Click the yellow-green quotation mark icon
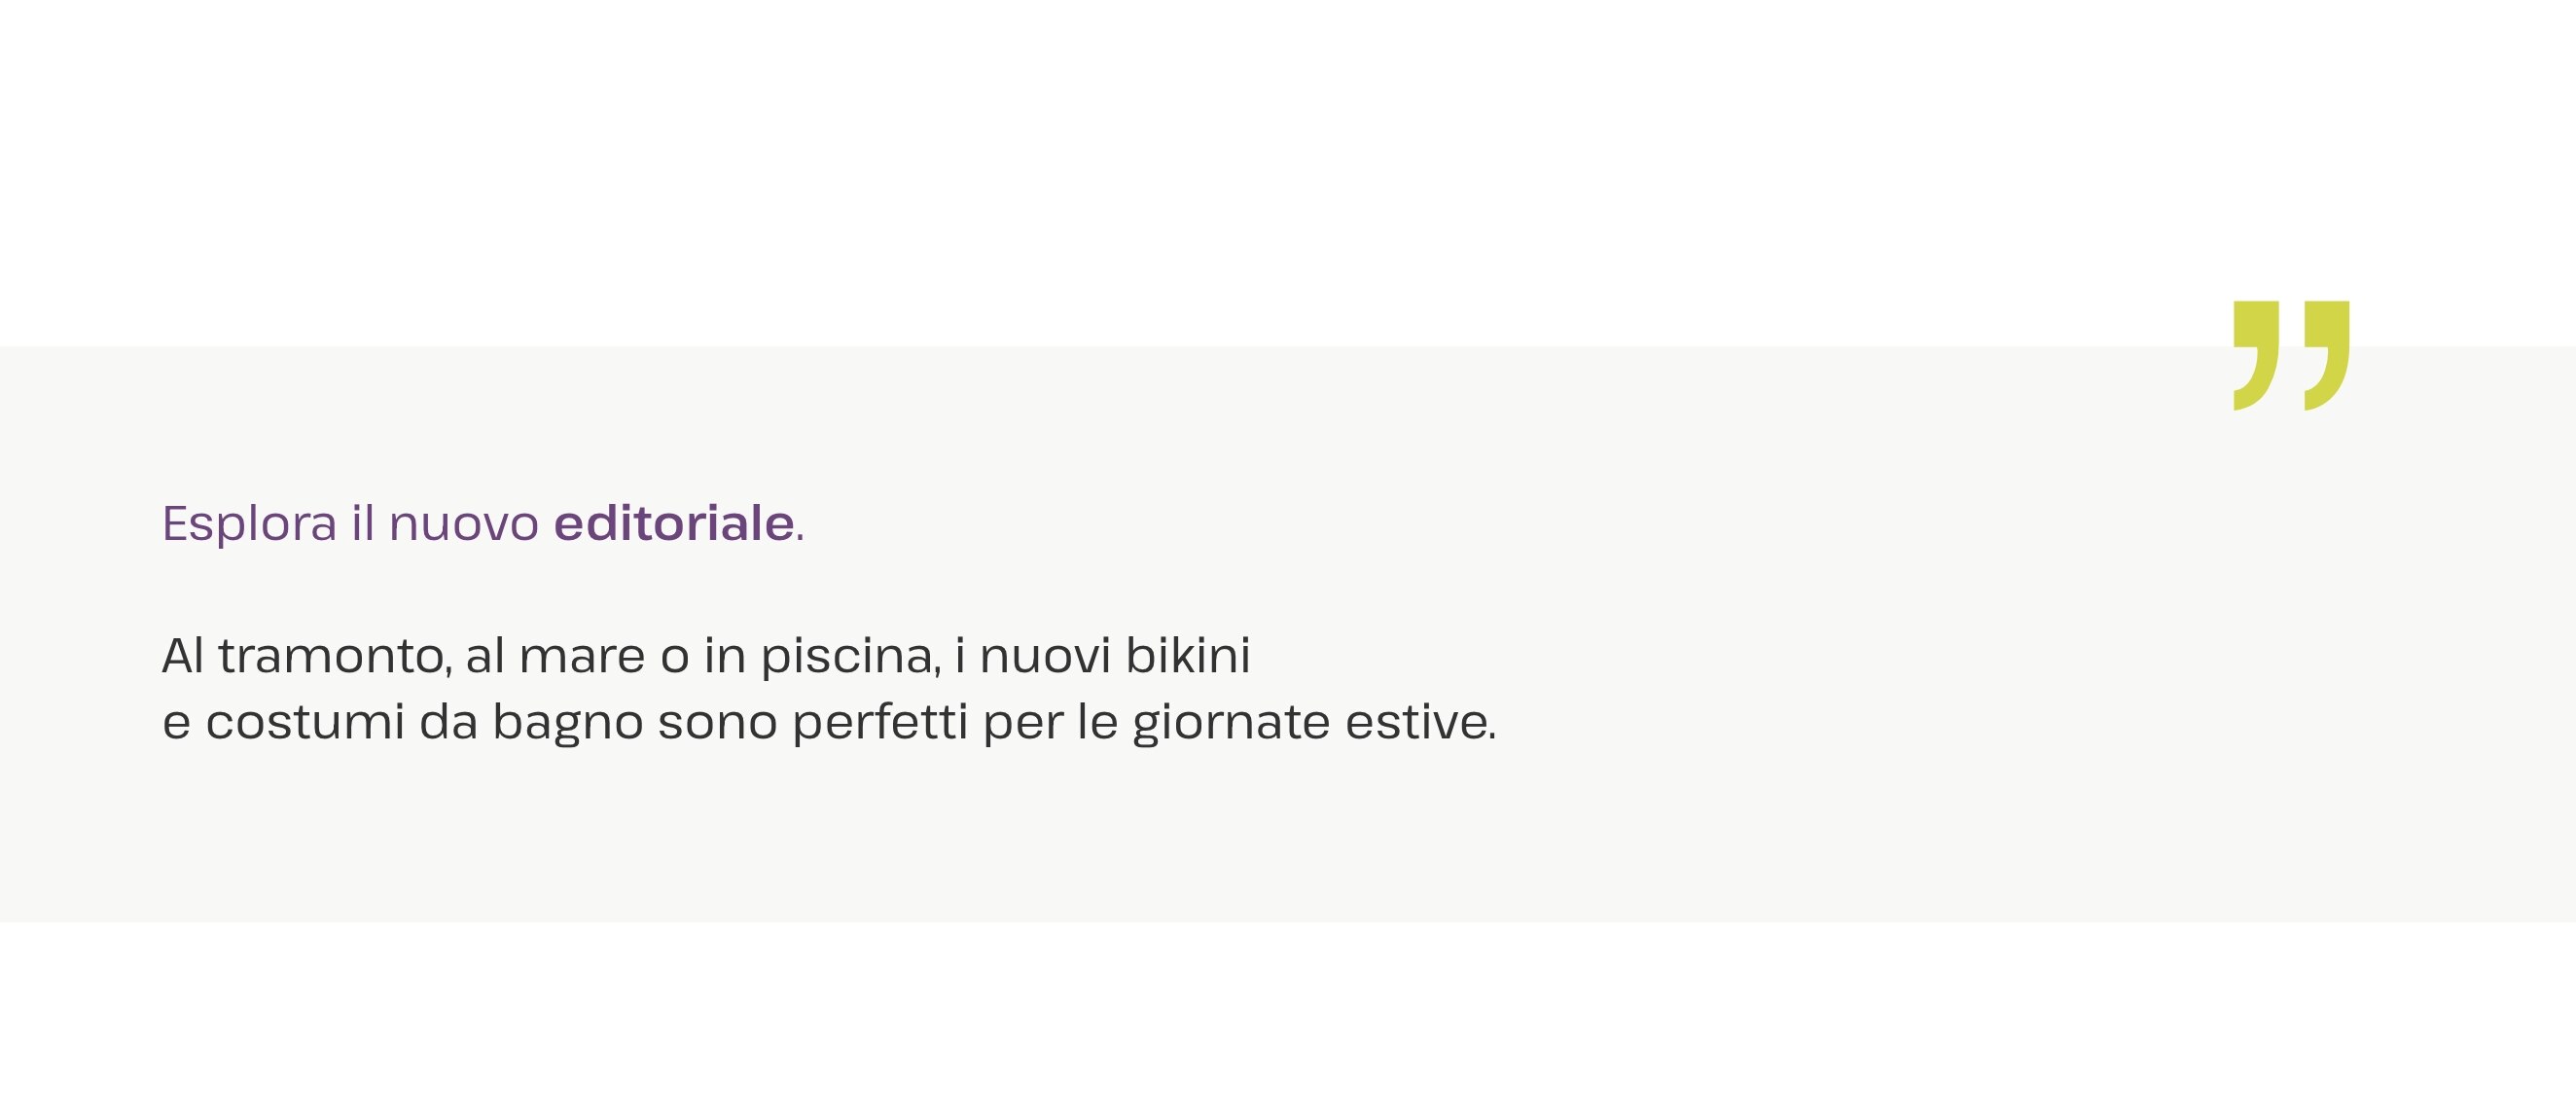This screenshot has height=1113, width=2576. pos(2291,355)
